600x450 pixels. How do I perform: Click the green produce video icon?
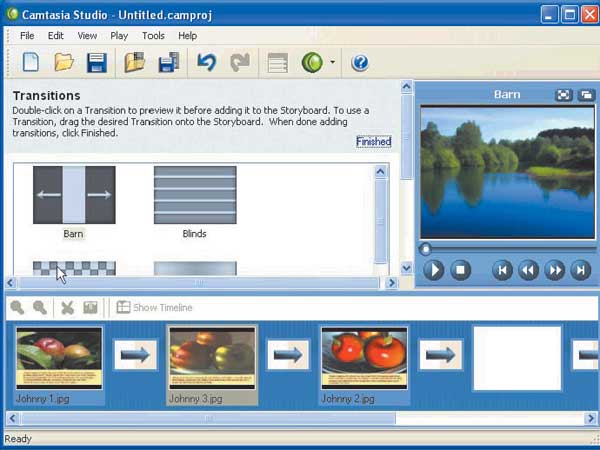click(312, 63)
